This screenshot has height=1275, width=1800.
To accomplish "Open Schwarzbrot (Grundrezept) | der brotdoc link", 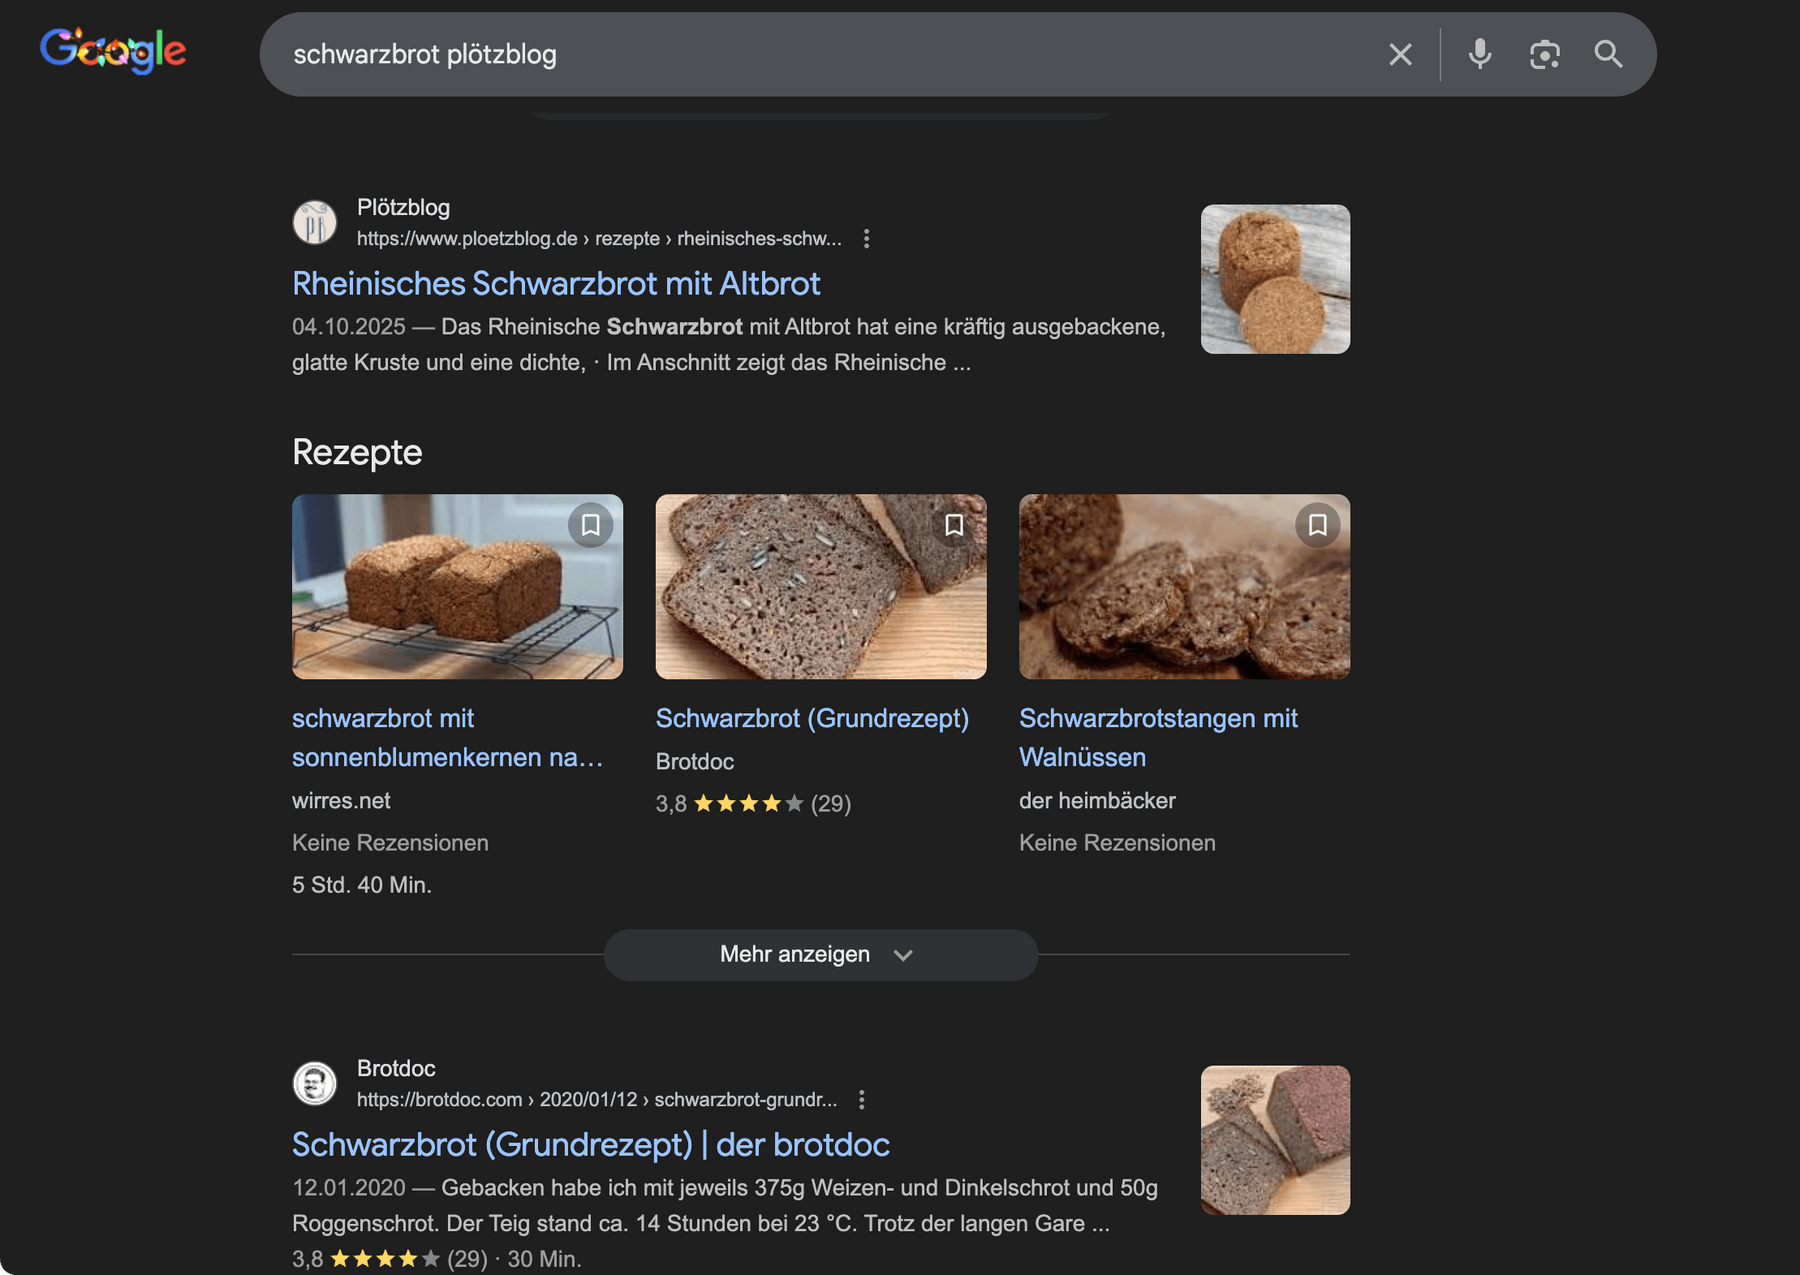I will (x=590, y=1145).
